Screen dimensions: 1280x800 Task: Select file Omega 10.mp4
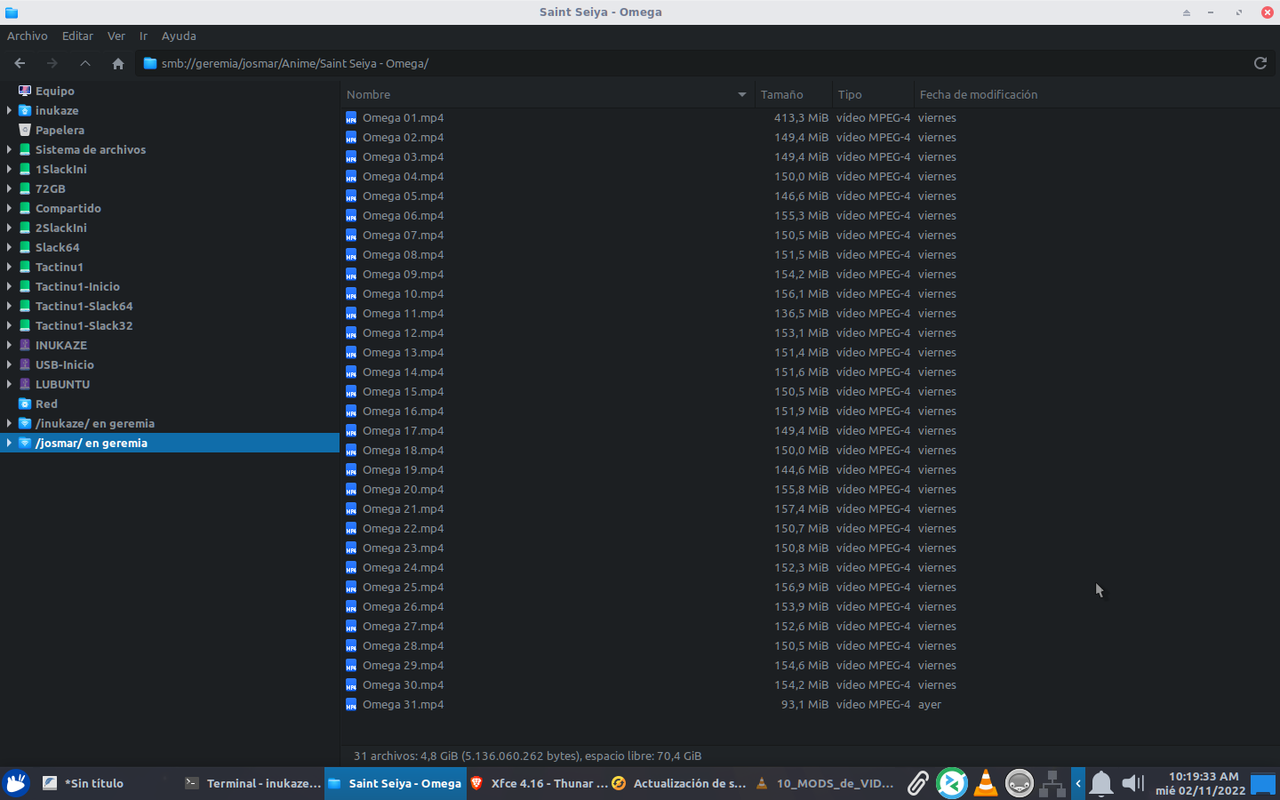point(403,294)
